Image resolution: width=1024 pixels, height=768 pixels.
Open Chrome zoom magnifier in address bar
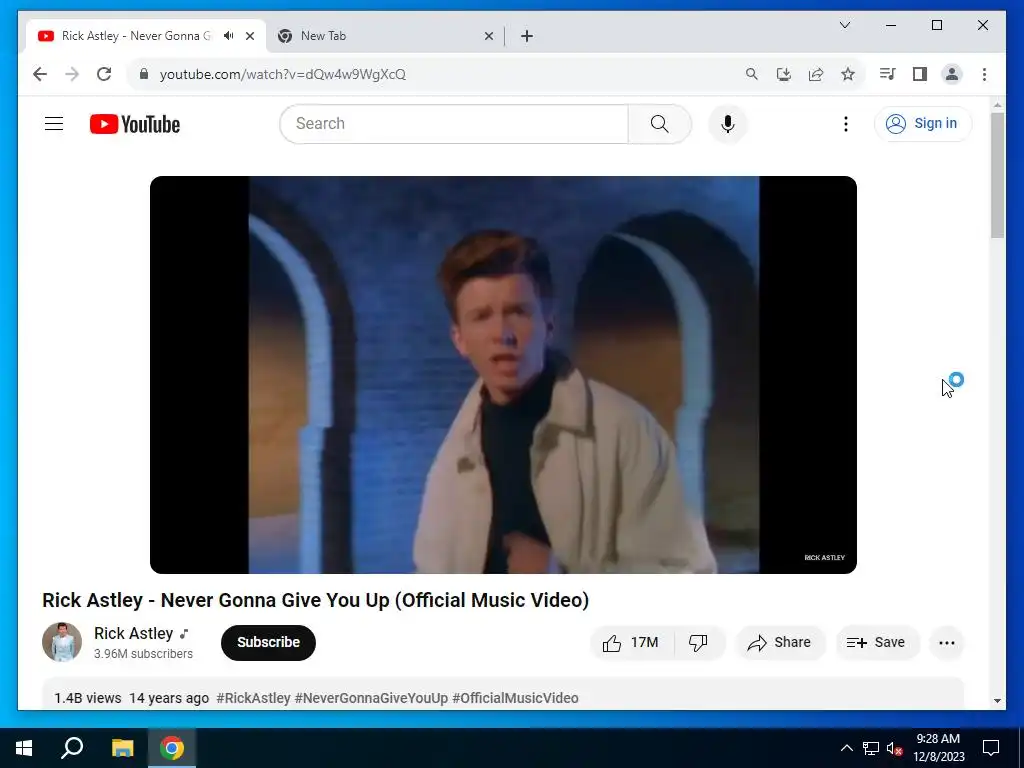point(752,74)
